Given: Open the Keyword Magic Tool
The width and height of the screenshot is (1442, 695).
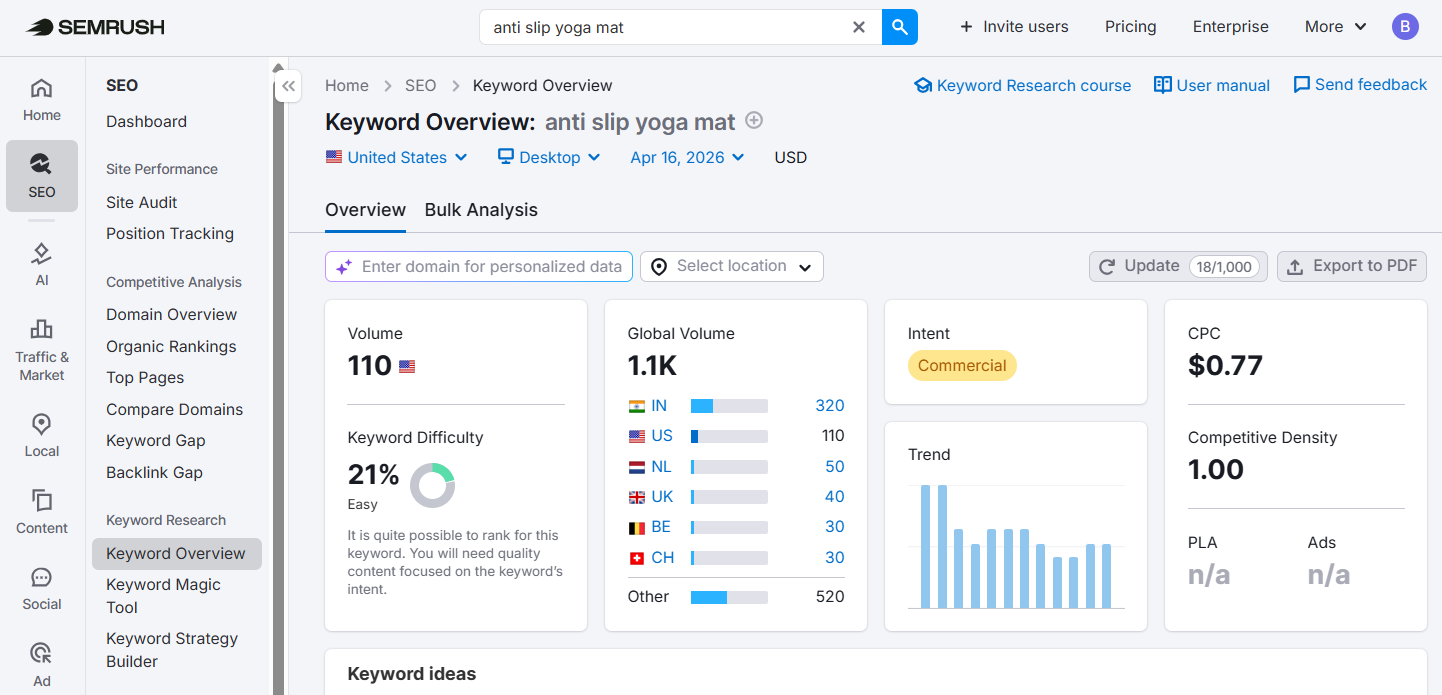Looking at the screenshot, I should [163, 595].
